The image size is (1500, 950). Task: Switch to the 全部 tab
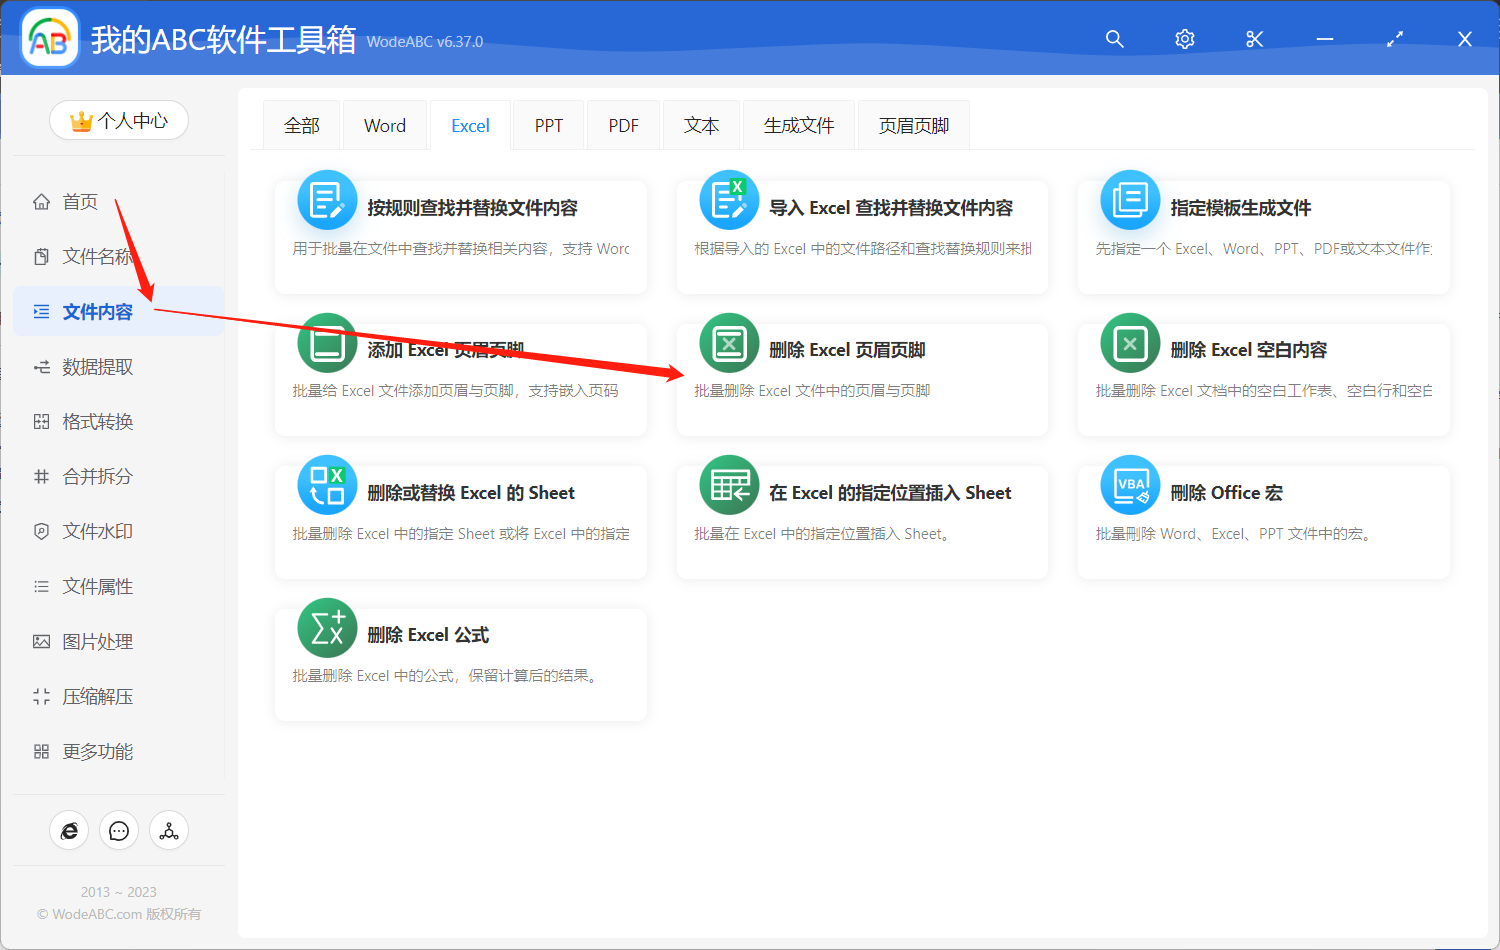click(x=301, y=124)
